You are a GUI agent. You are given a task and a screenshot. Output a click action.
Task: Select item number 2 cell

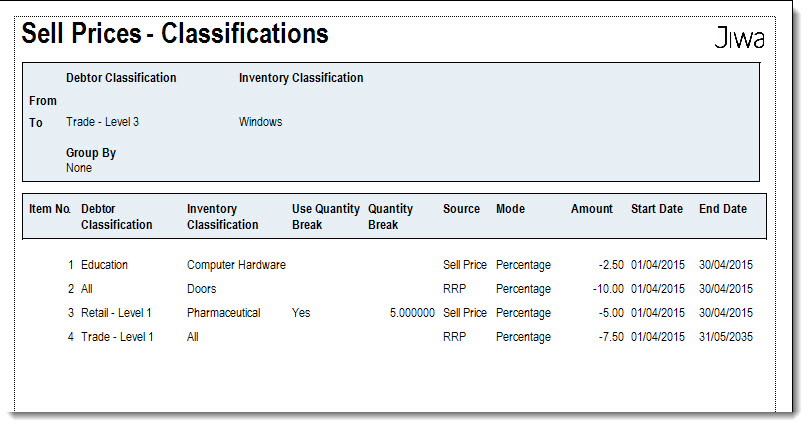pyautogui.click(x=71, y=289)
